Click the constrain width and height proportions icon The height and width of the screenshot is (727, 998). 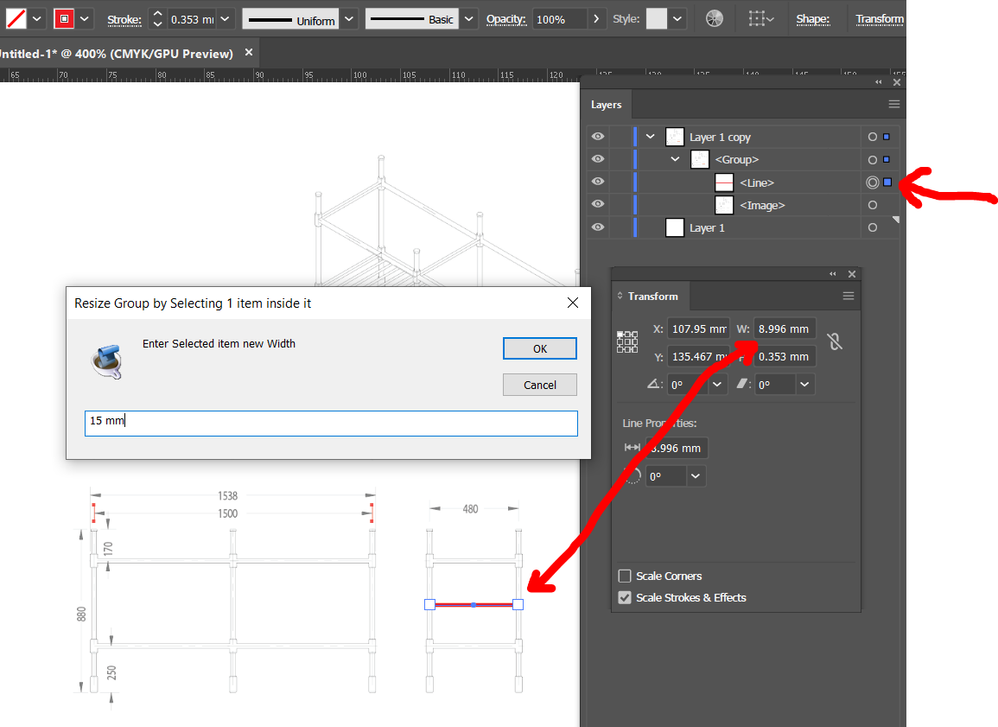(835, 342)
